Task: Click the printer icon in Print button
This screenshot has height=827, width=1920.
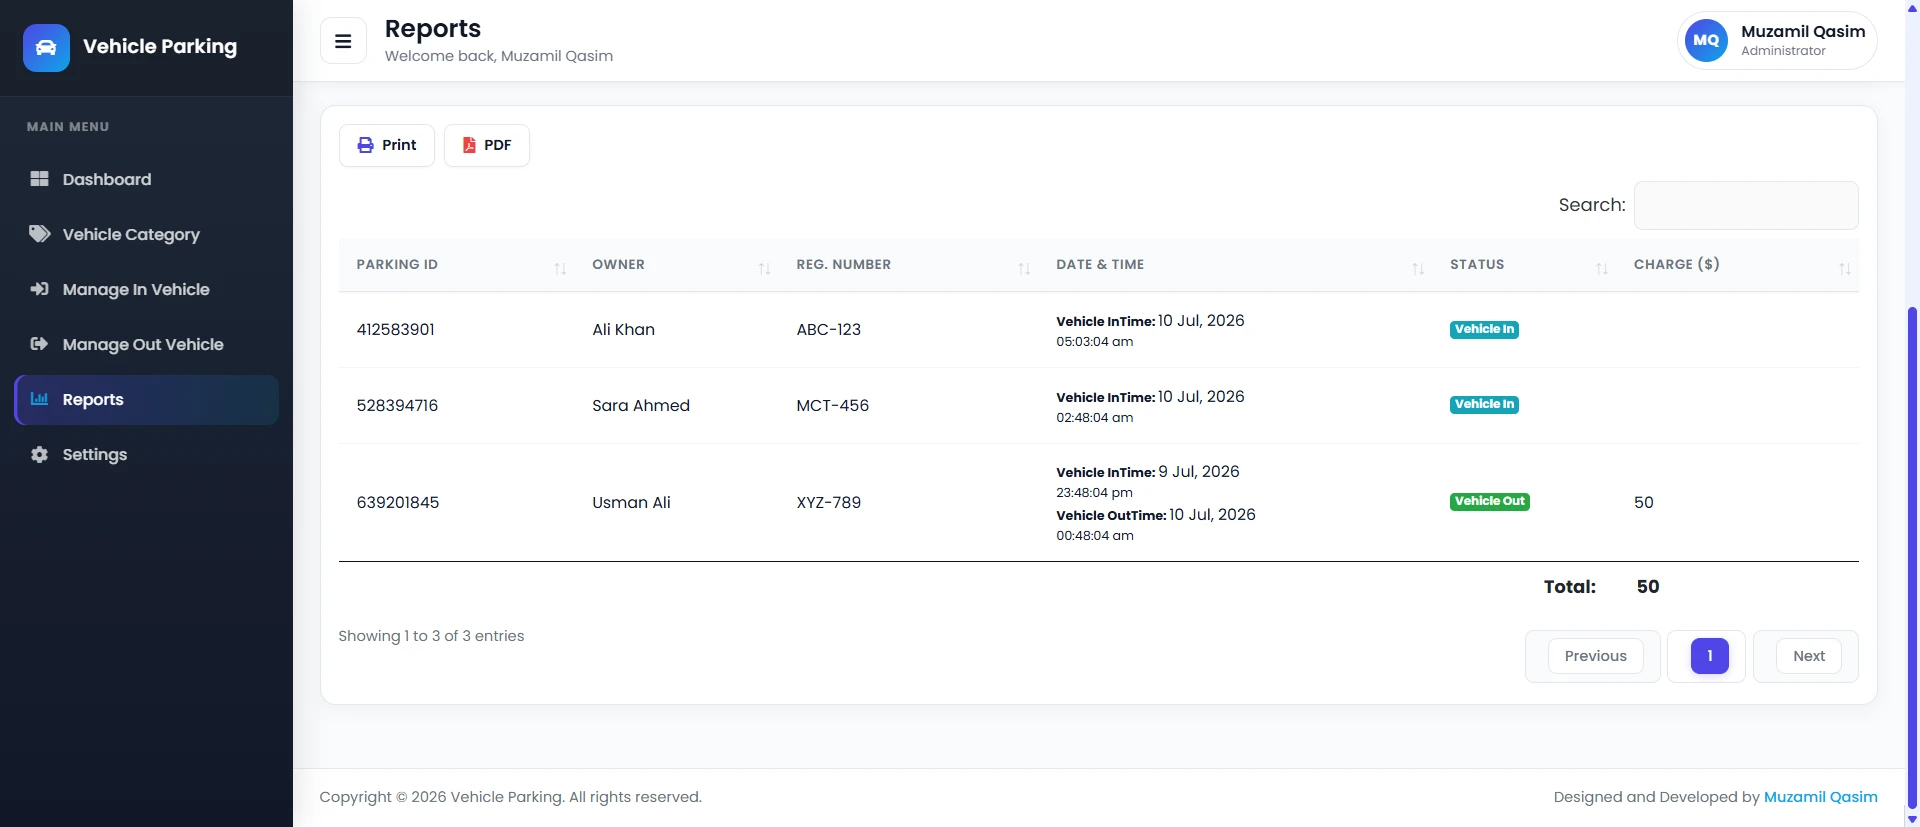Action: 366,145
